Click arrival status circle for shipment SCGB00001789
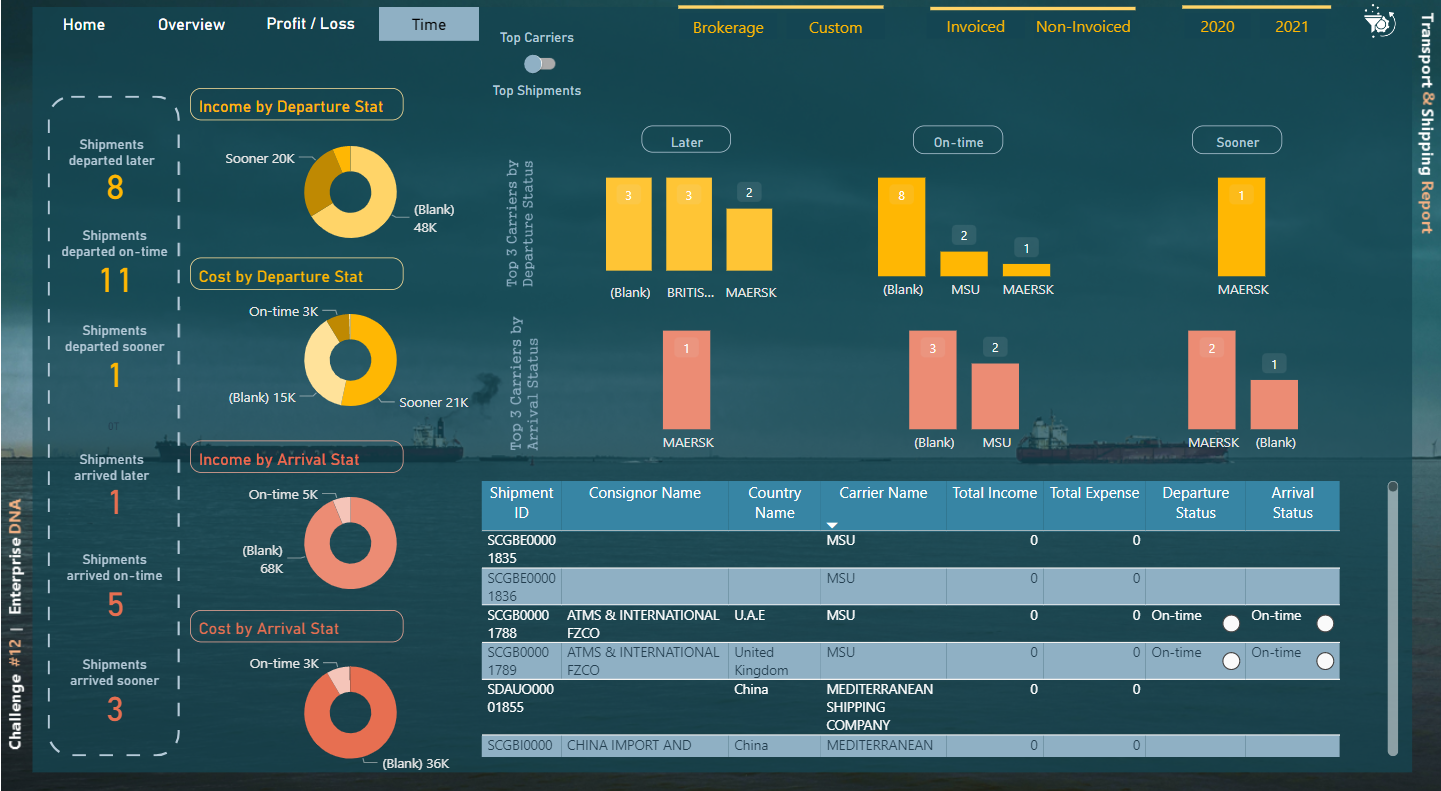1441x791 pixels. click(1325, 660)
